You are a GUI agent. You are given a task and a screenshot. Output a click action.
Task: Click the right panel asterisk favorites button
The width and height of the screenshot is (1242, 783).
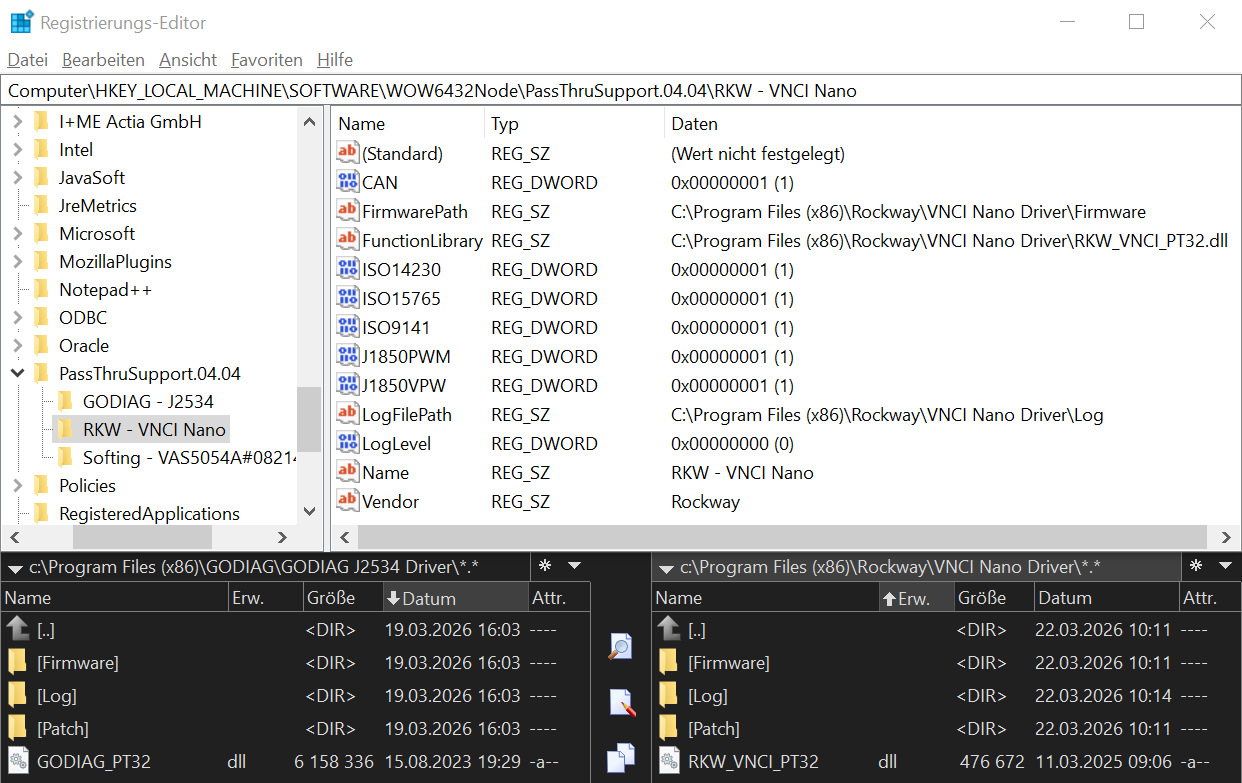point(1196,566)
